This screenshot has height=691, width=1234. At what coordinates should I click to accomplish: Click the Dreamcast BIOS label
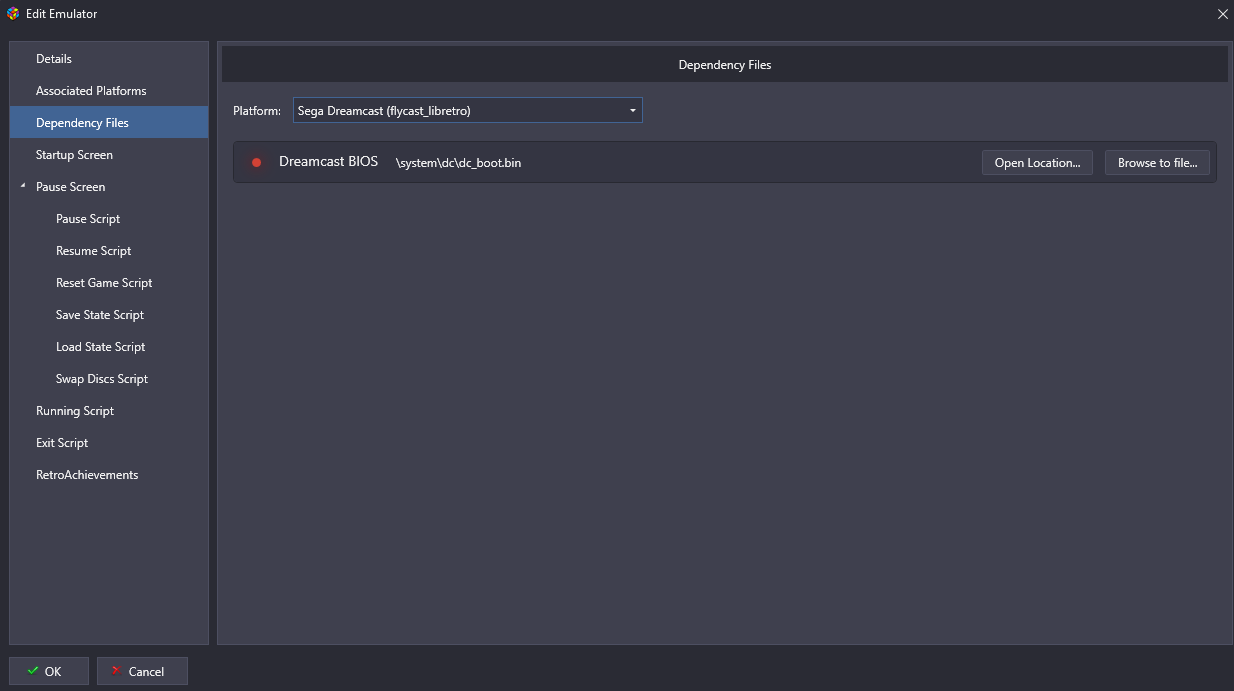(328, 162)
